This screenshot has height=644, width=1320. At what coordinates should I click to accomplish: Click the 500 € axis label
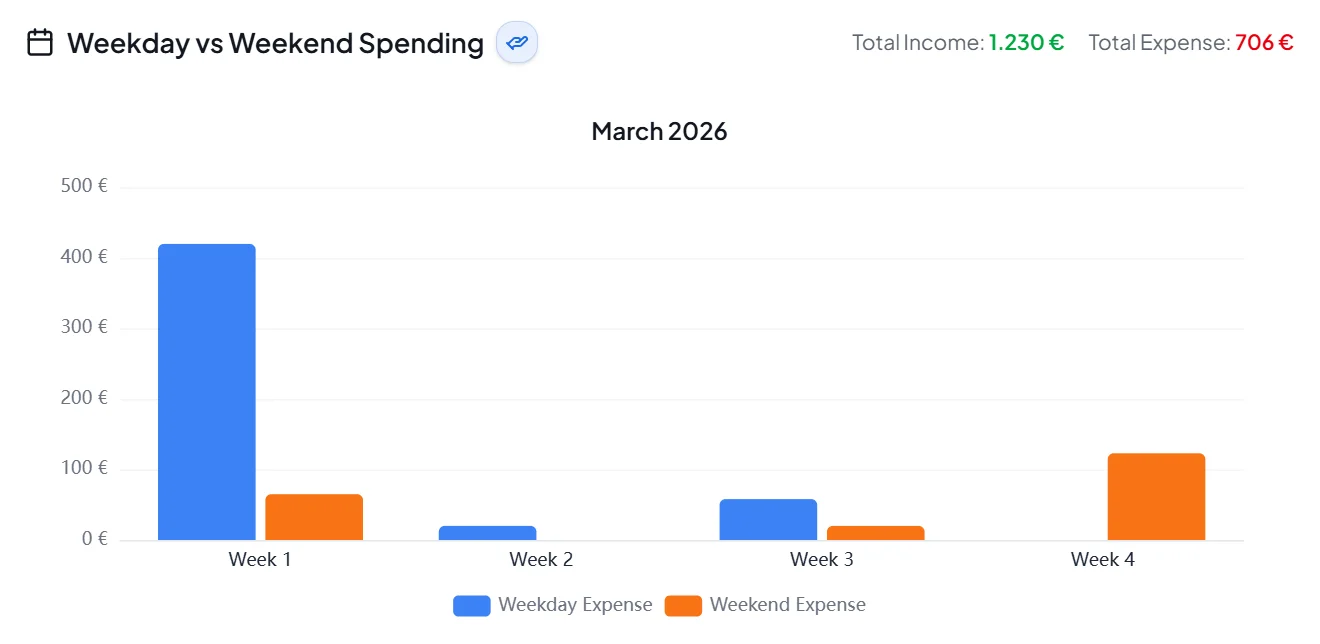(x=83, y=185)
